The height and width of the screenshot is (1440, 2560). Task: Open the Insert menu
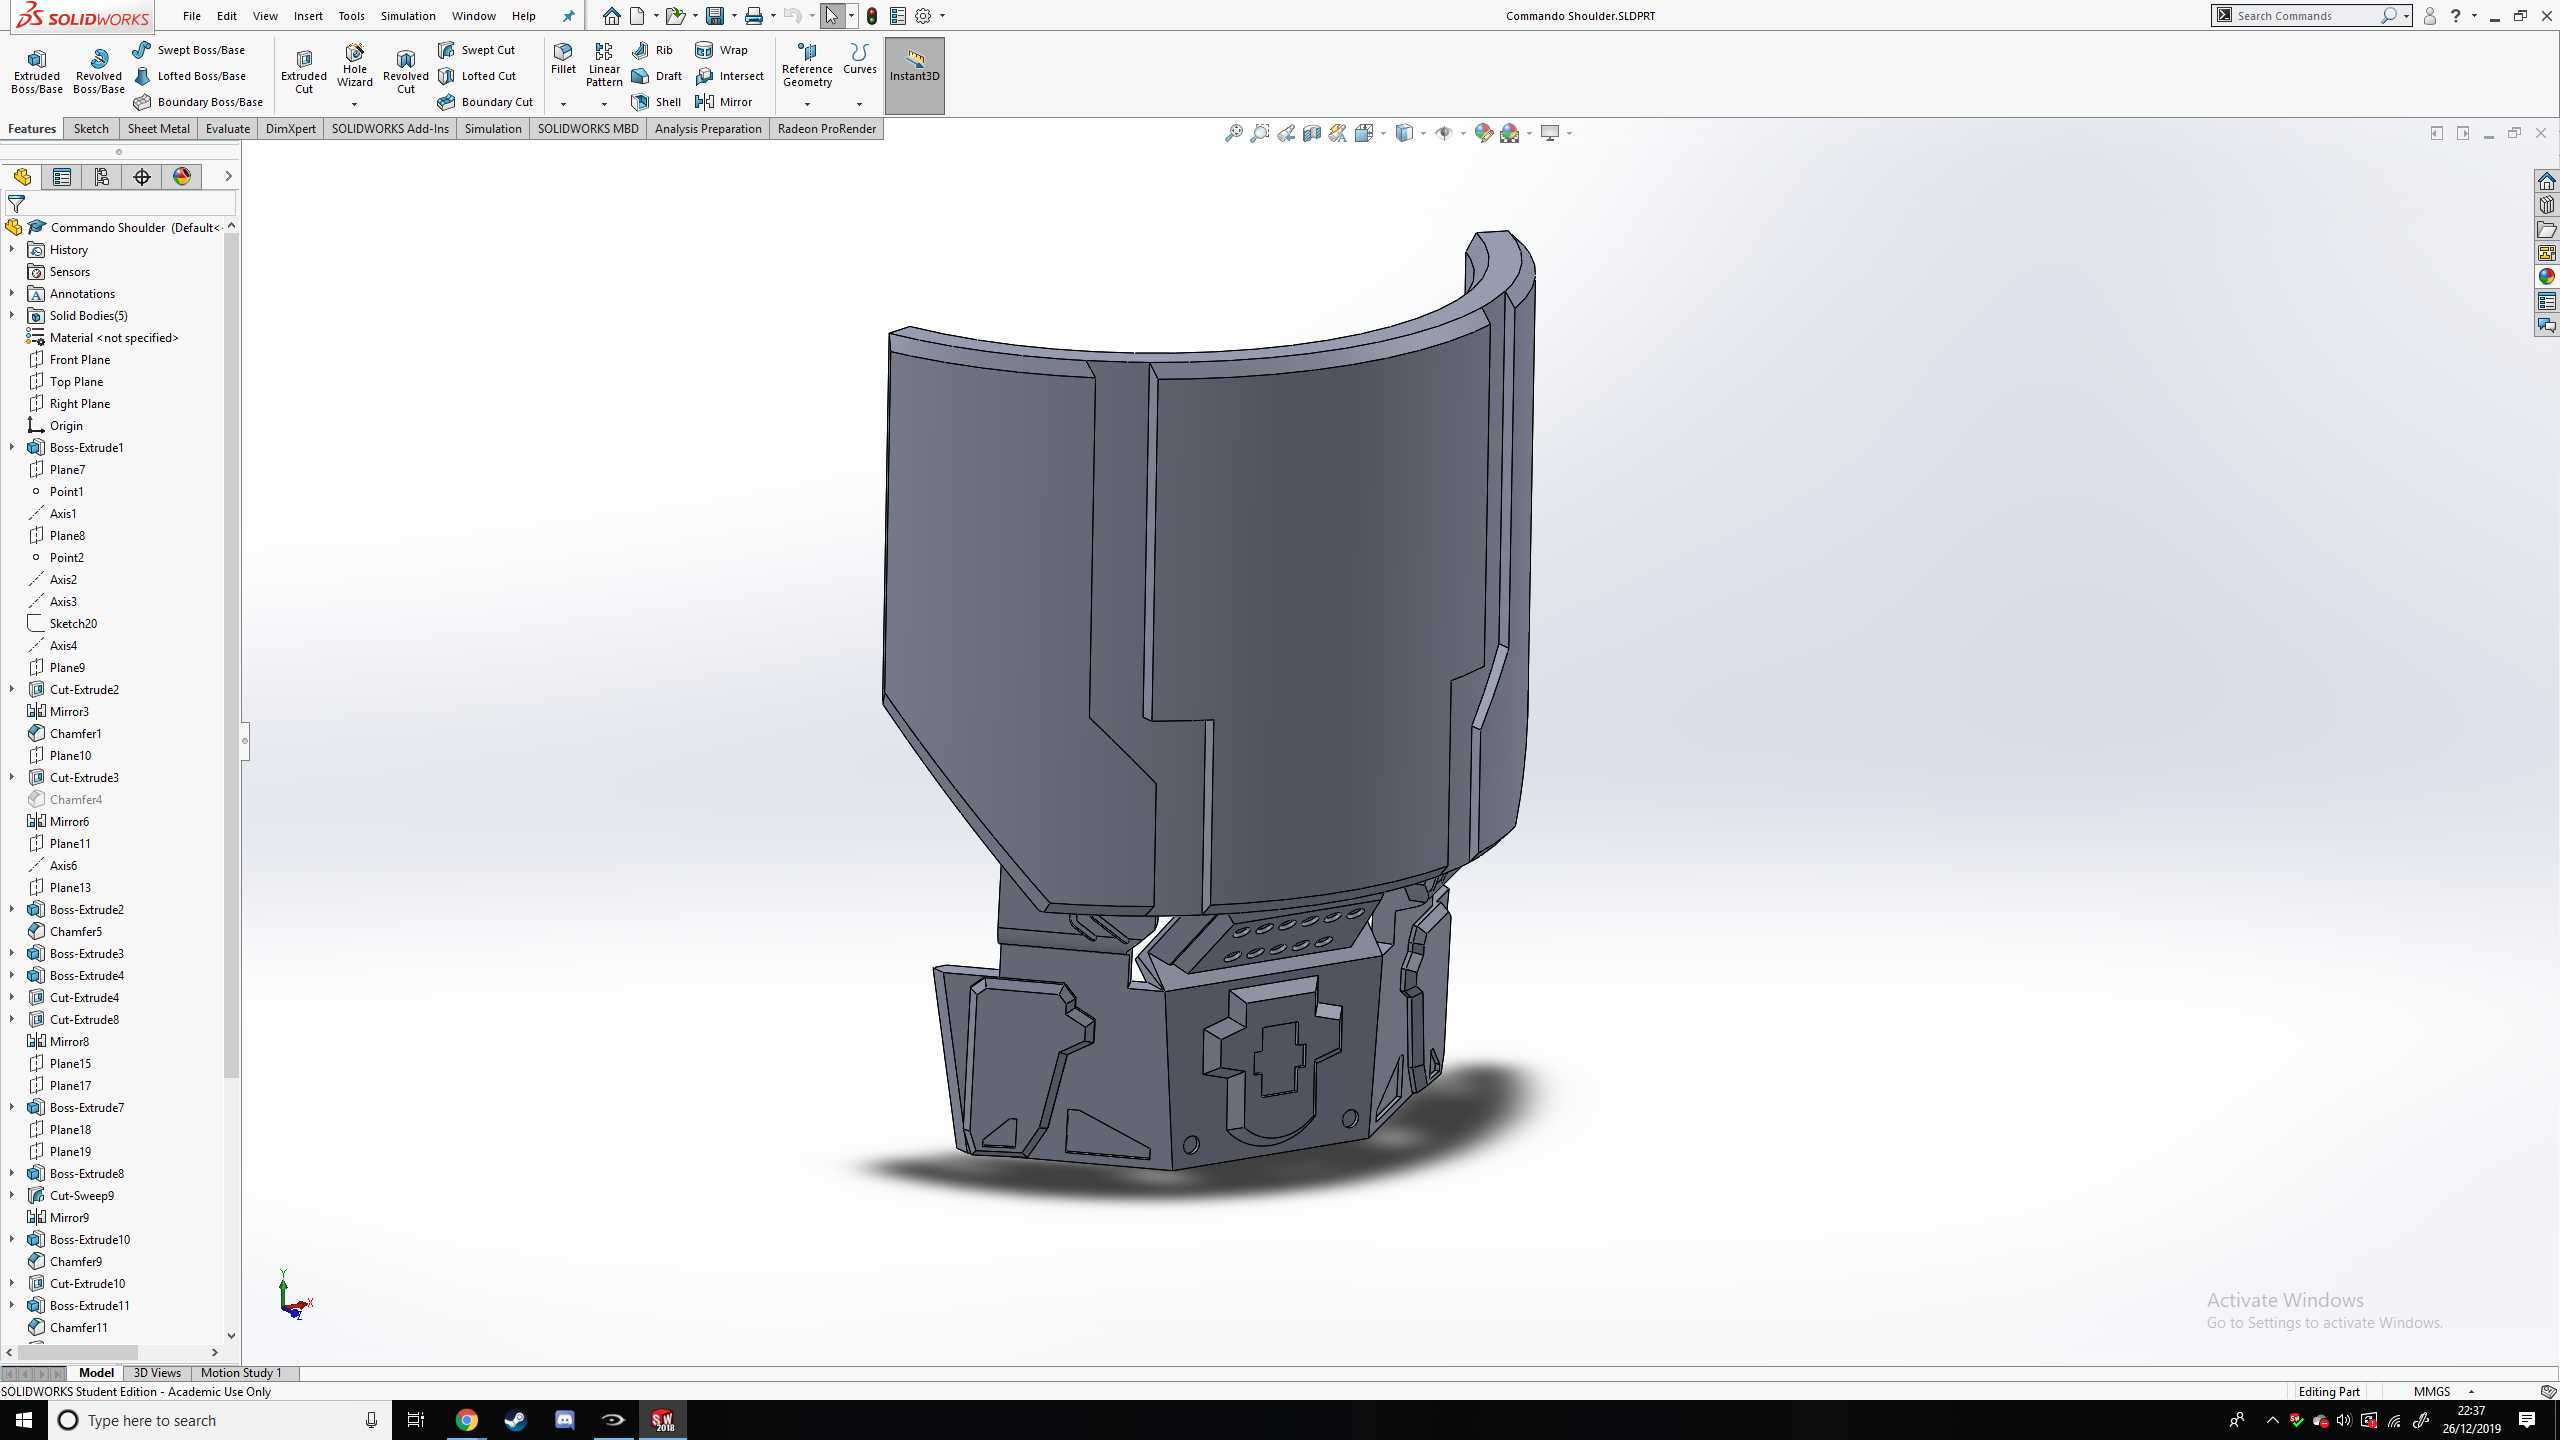click(308, 16)
